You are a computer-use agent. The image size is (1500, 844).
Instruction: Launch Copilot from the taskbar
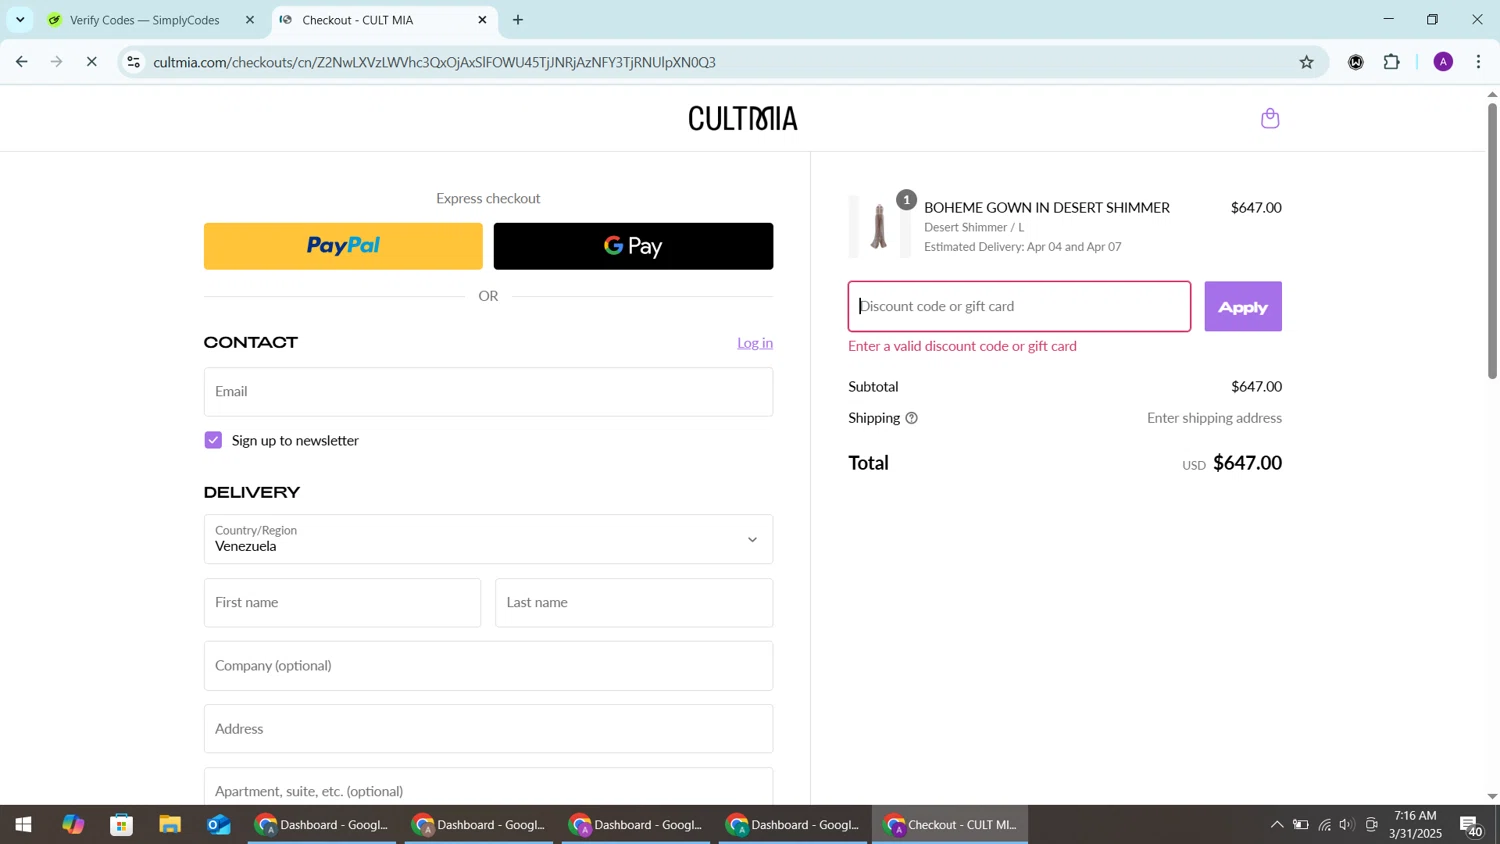73,825
